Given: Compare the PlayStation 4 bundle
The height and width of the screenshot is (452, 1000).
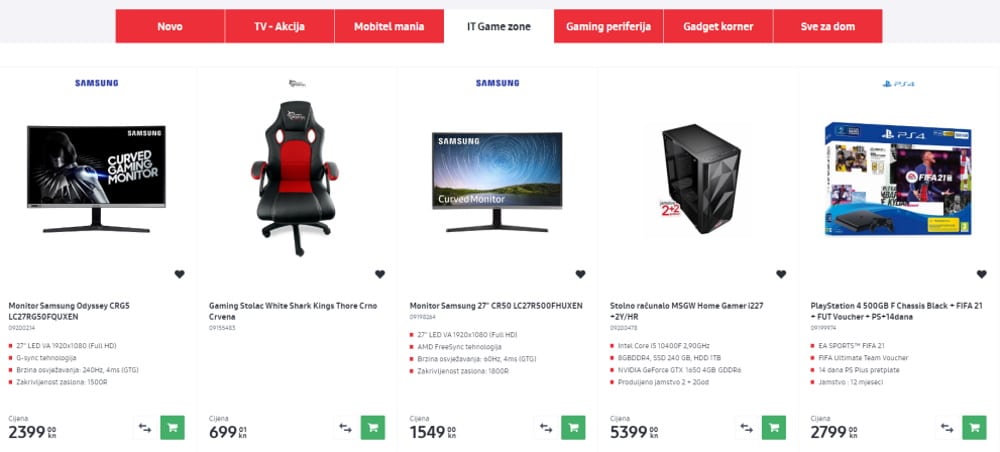Looking at the screenshot, I should click(x=947, y=428).
